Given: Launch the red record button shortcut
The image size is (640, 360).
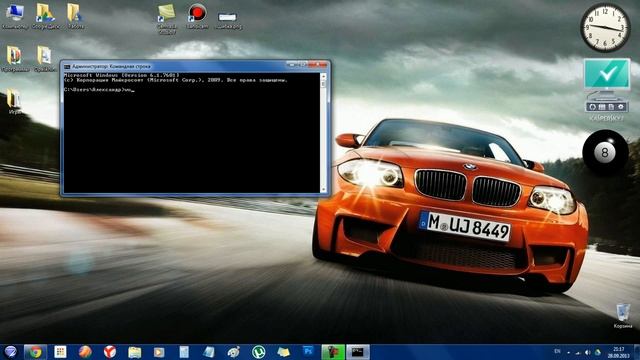Looking at the screenshot, I should coord(197,16).
